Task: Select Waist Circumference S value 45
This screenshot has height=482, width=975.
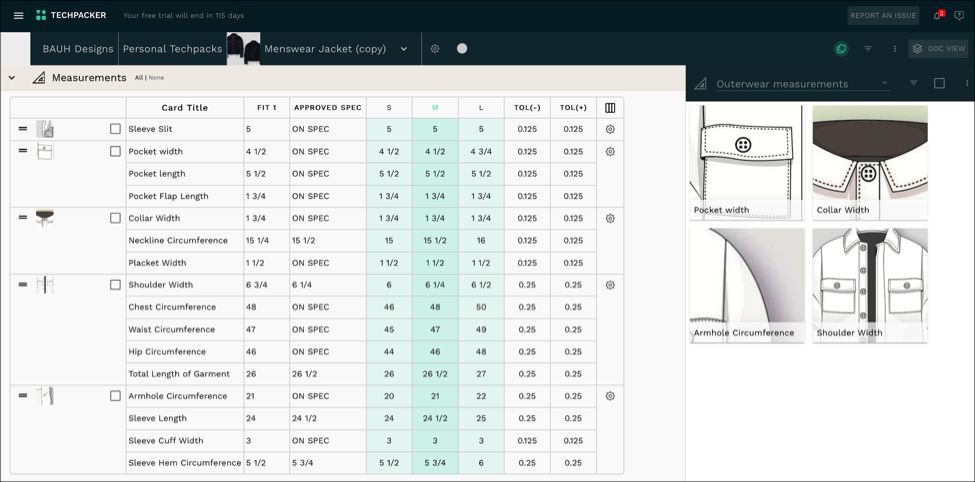Action: coord(389,330)
